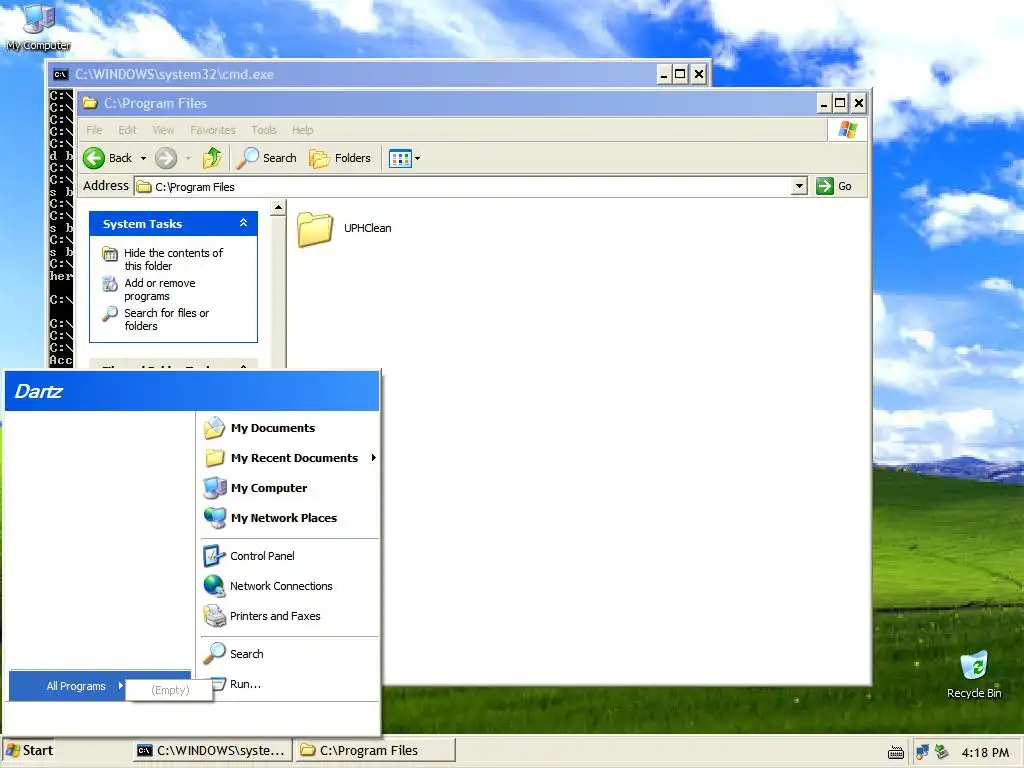This screenshot has height=768, width=1024.
Task: Open the Views icon menu
Action: coord(400,158)
